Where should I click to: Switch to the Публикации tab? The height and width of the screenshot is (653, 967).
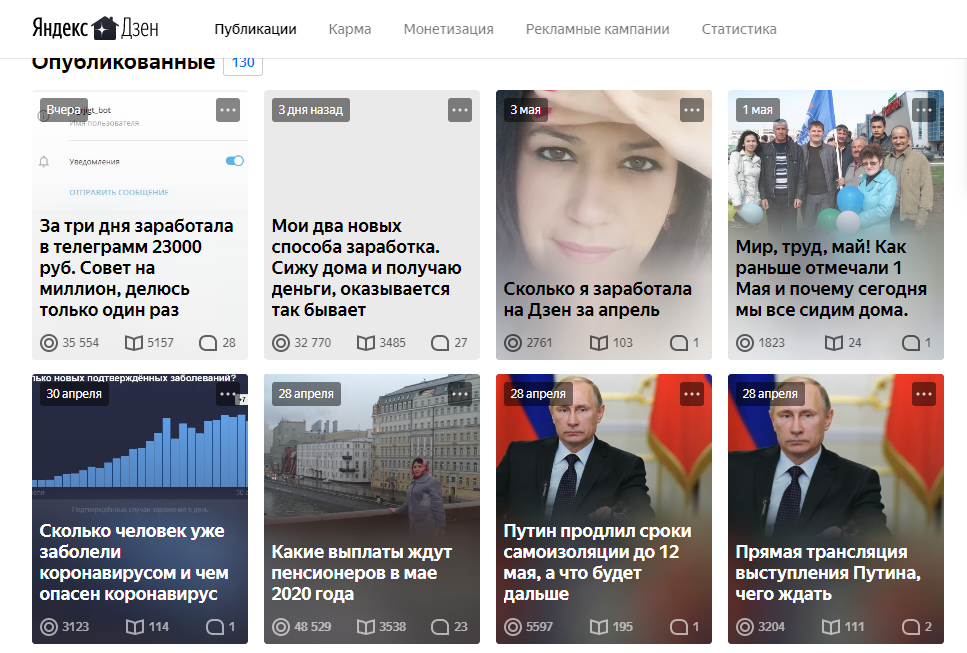[x=255, y=29]
